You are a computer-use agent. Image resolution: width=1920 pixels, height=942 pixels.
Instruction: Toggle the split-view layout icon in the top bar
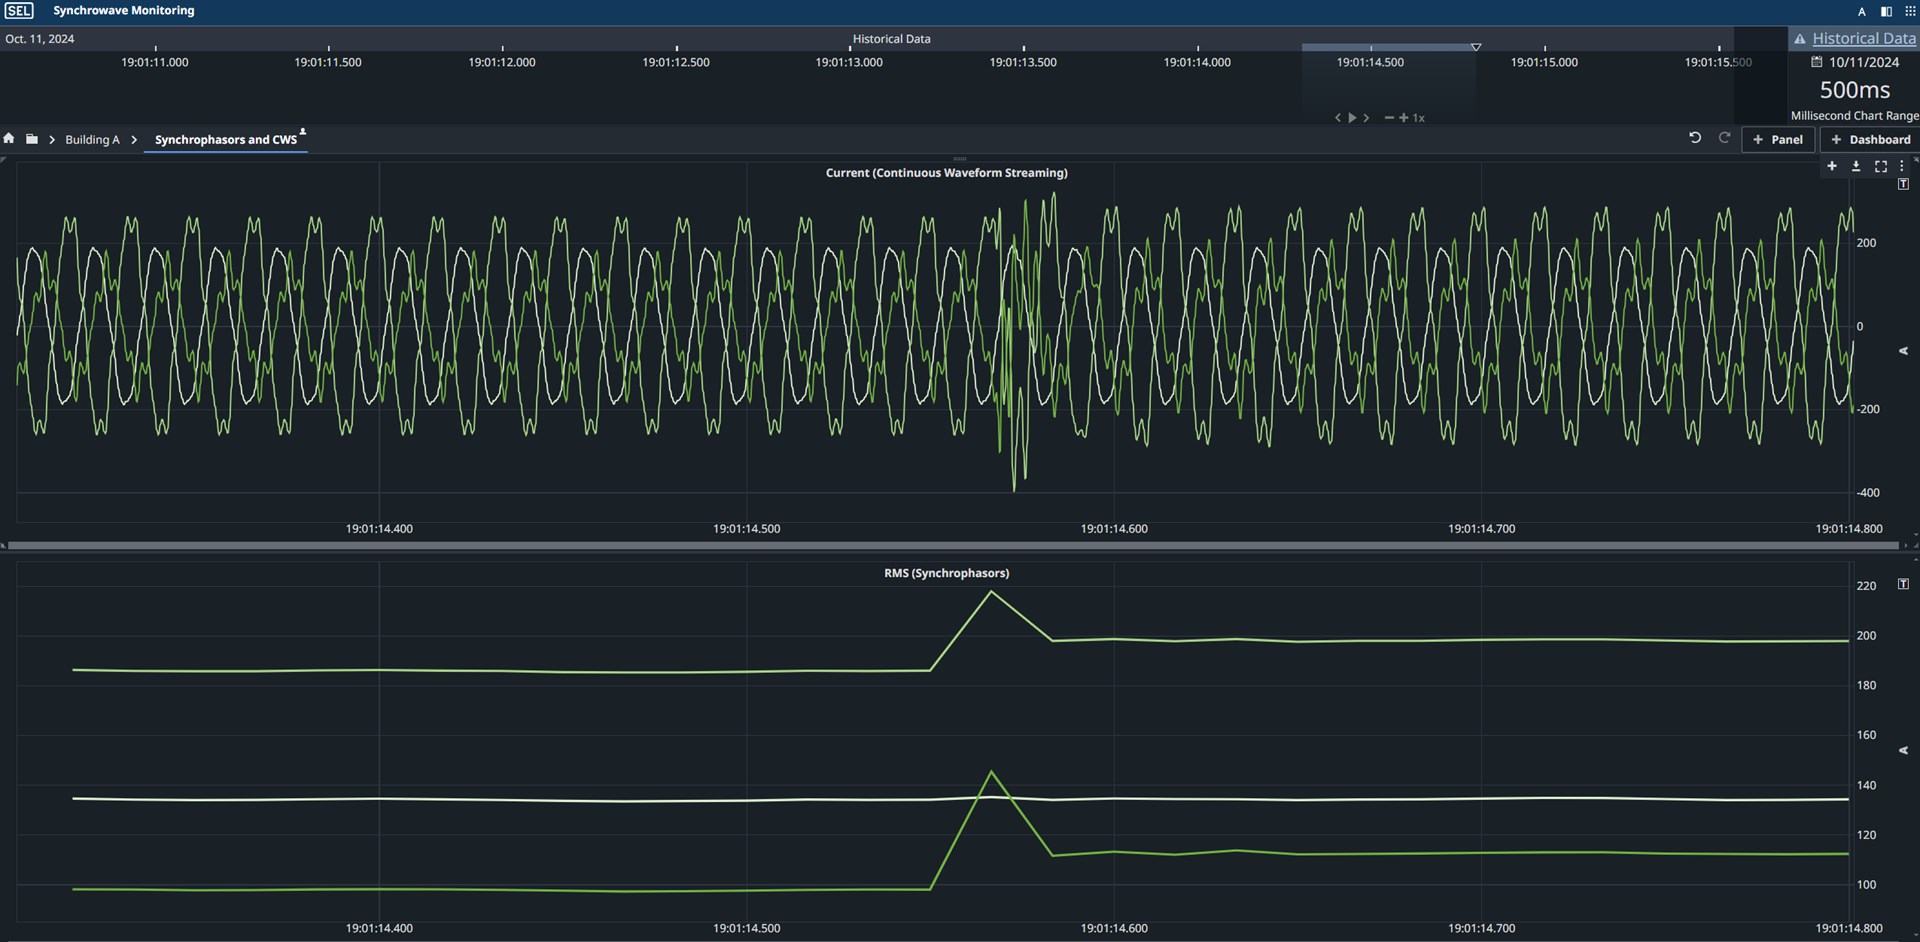point(1886,11)
